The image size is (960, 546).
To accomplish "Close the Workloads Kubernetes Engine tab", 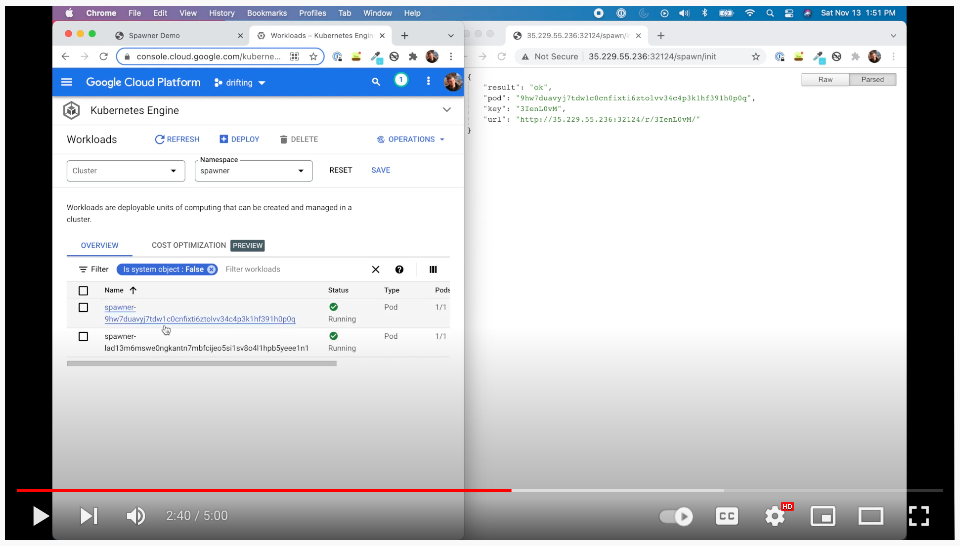I will 383,36.
